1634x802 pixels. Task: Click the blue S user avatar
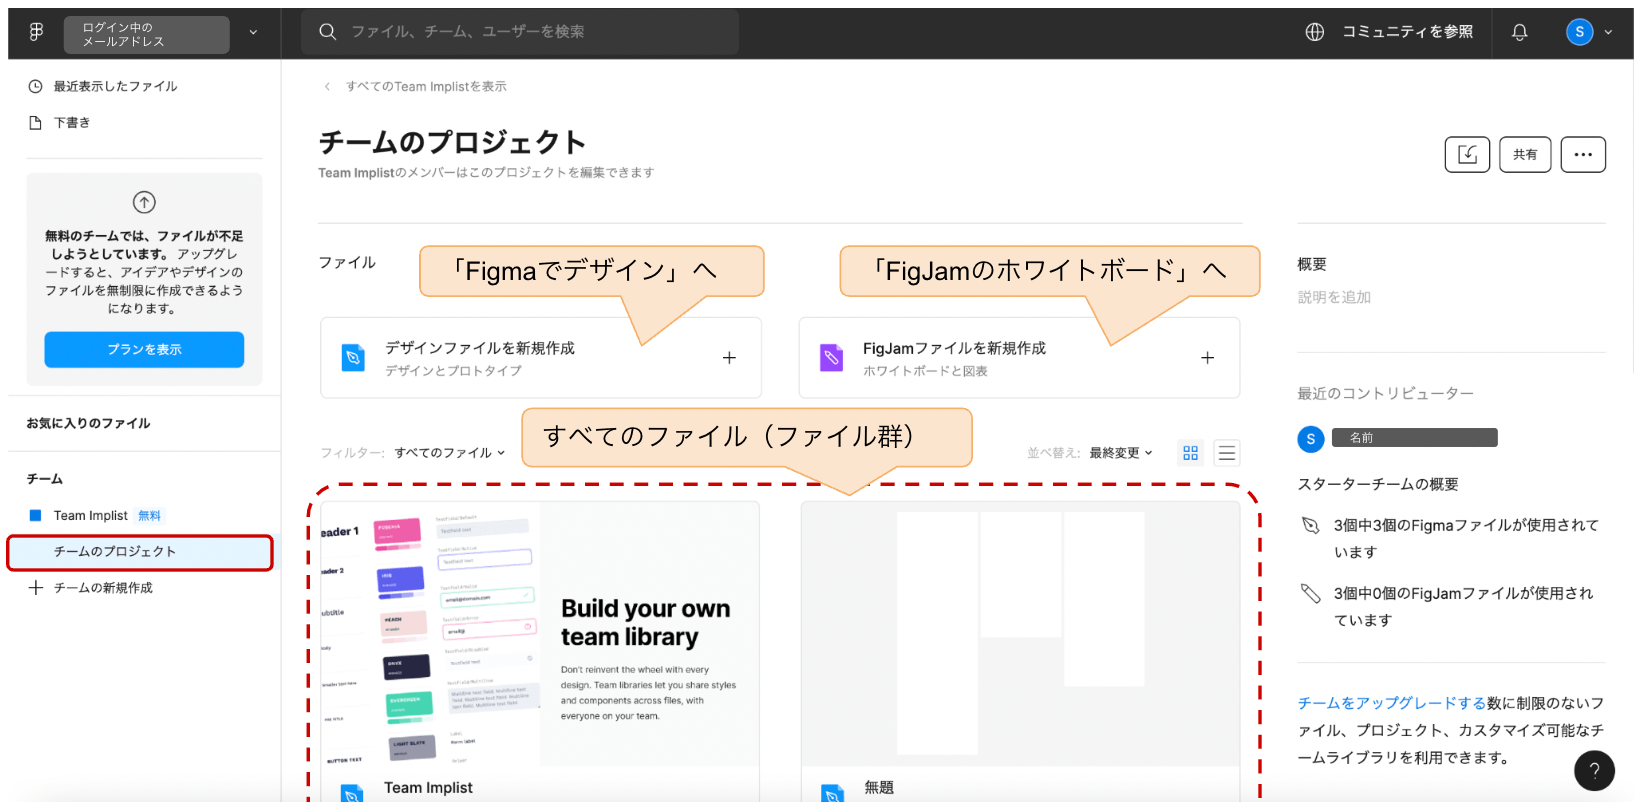[1579, 32]
